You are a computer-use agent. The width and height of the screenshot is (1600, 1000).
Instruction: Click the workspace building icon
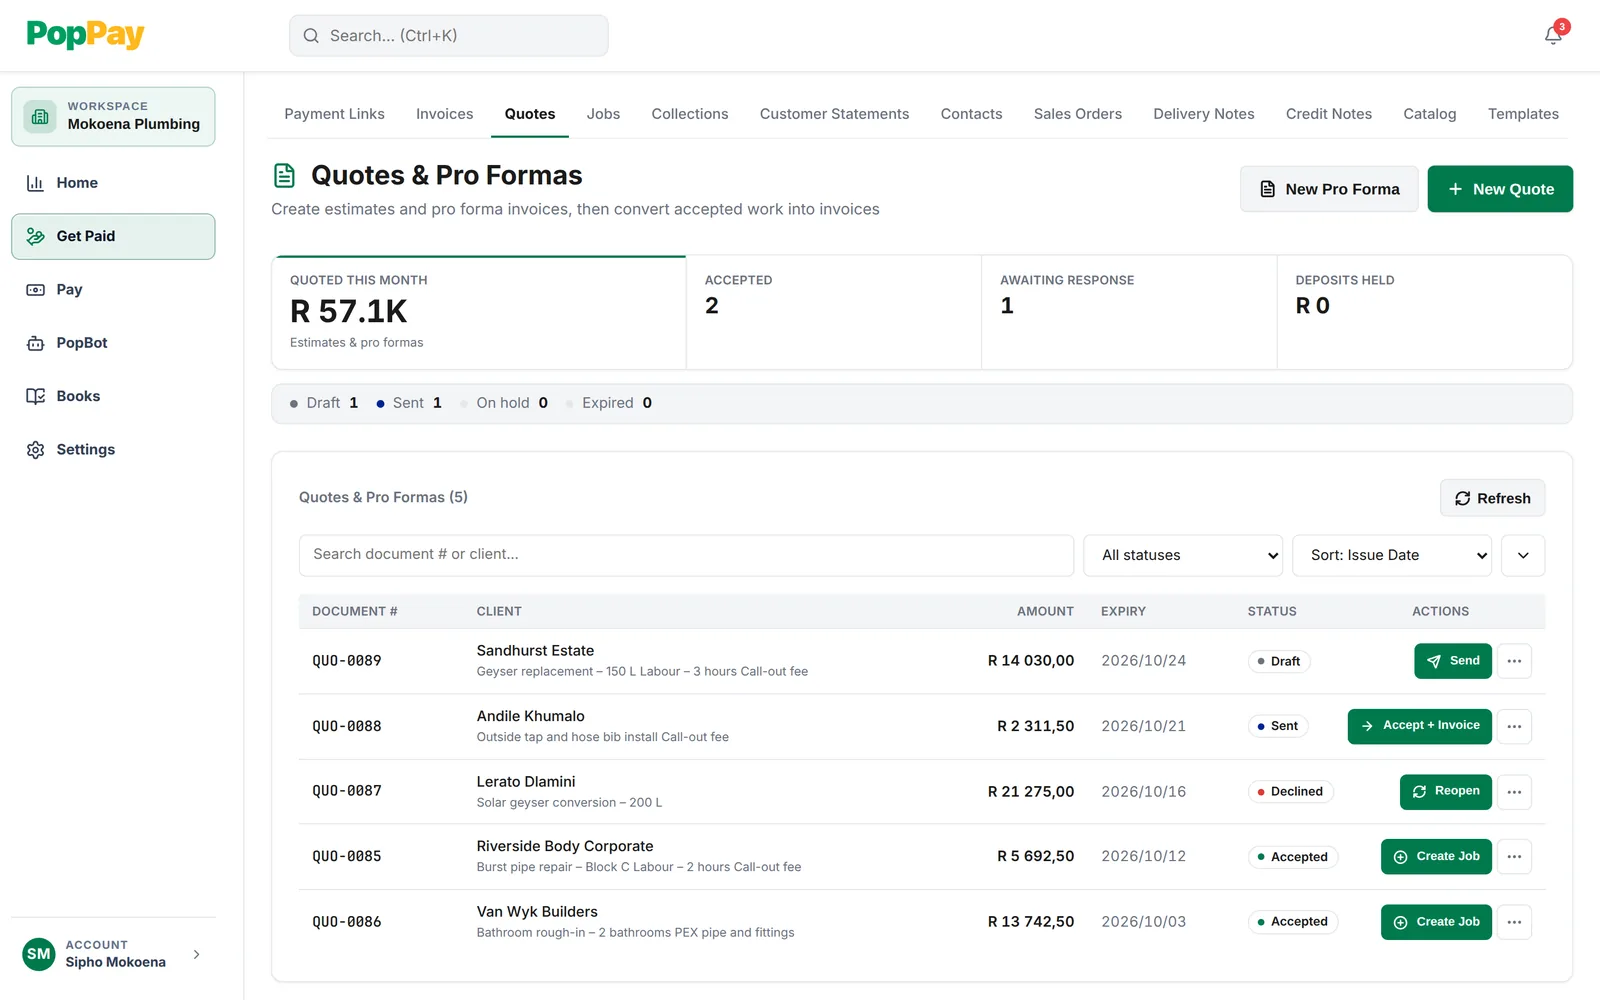pyautogui.click(x=40, y=116)
